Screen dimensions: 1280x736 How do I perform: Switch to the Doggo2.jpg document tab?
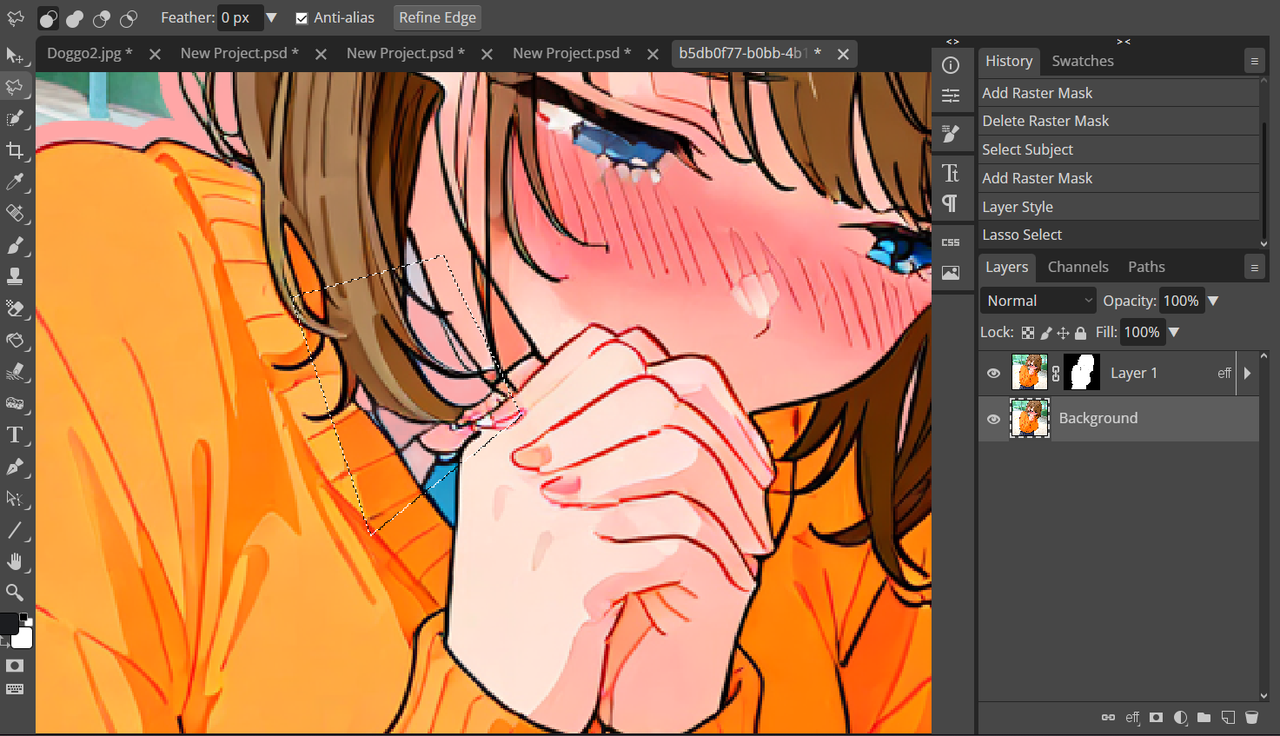tap(90, 53)
